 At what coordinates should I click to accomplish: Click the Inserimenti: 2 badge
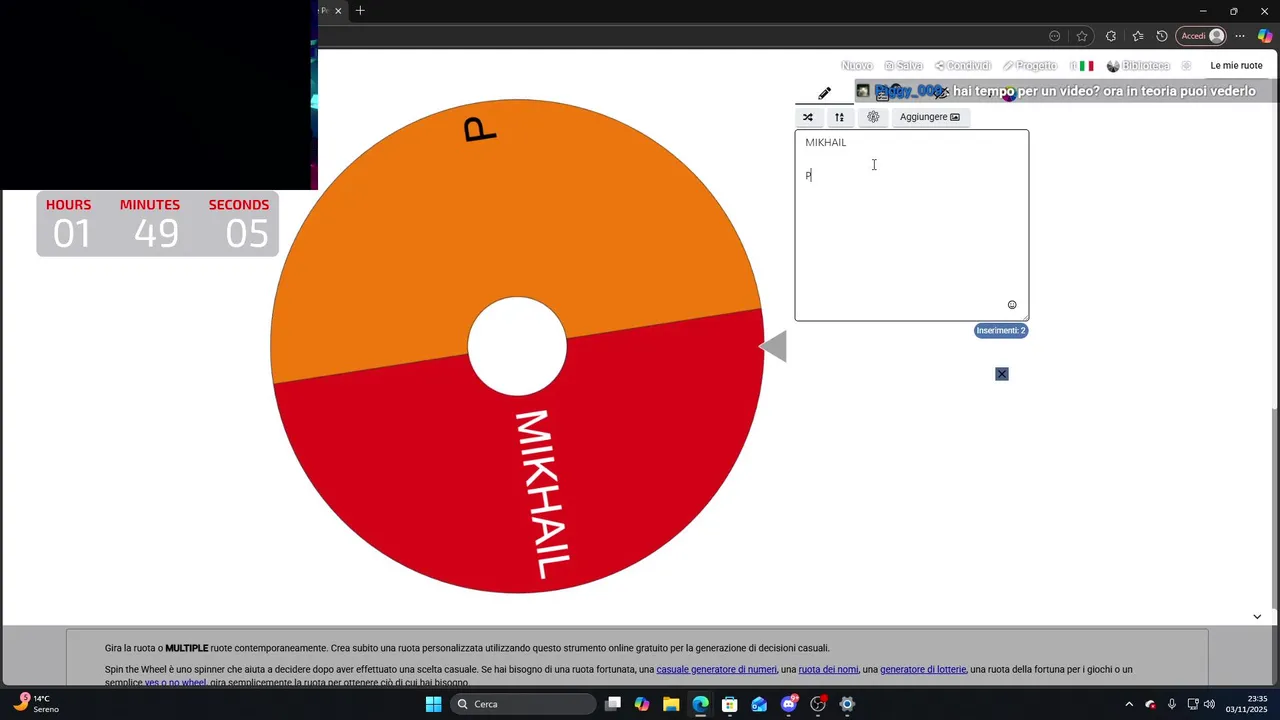coord(1001,331)
